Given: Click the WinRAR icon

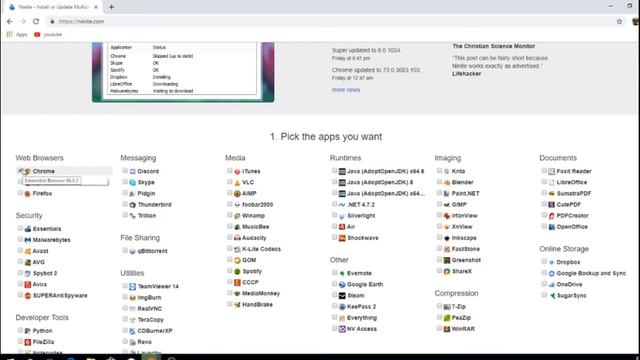Looking at the screenshot, I should 447,329.
